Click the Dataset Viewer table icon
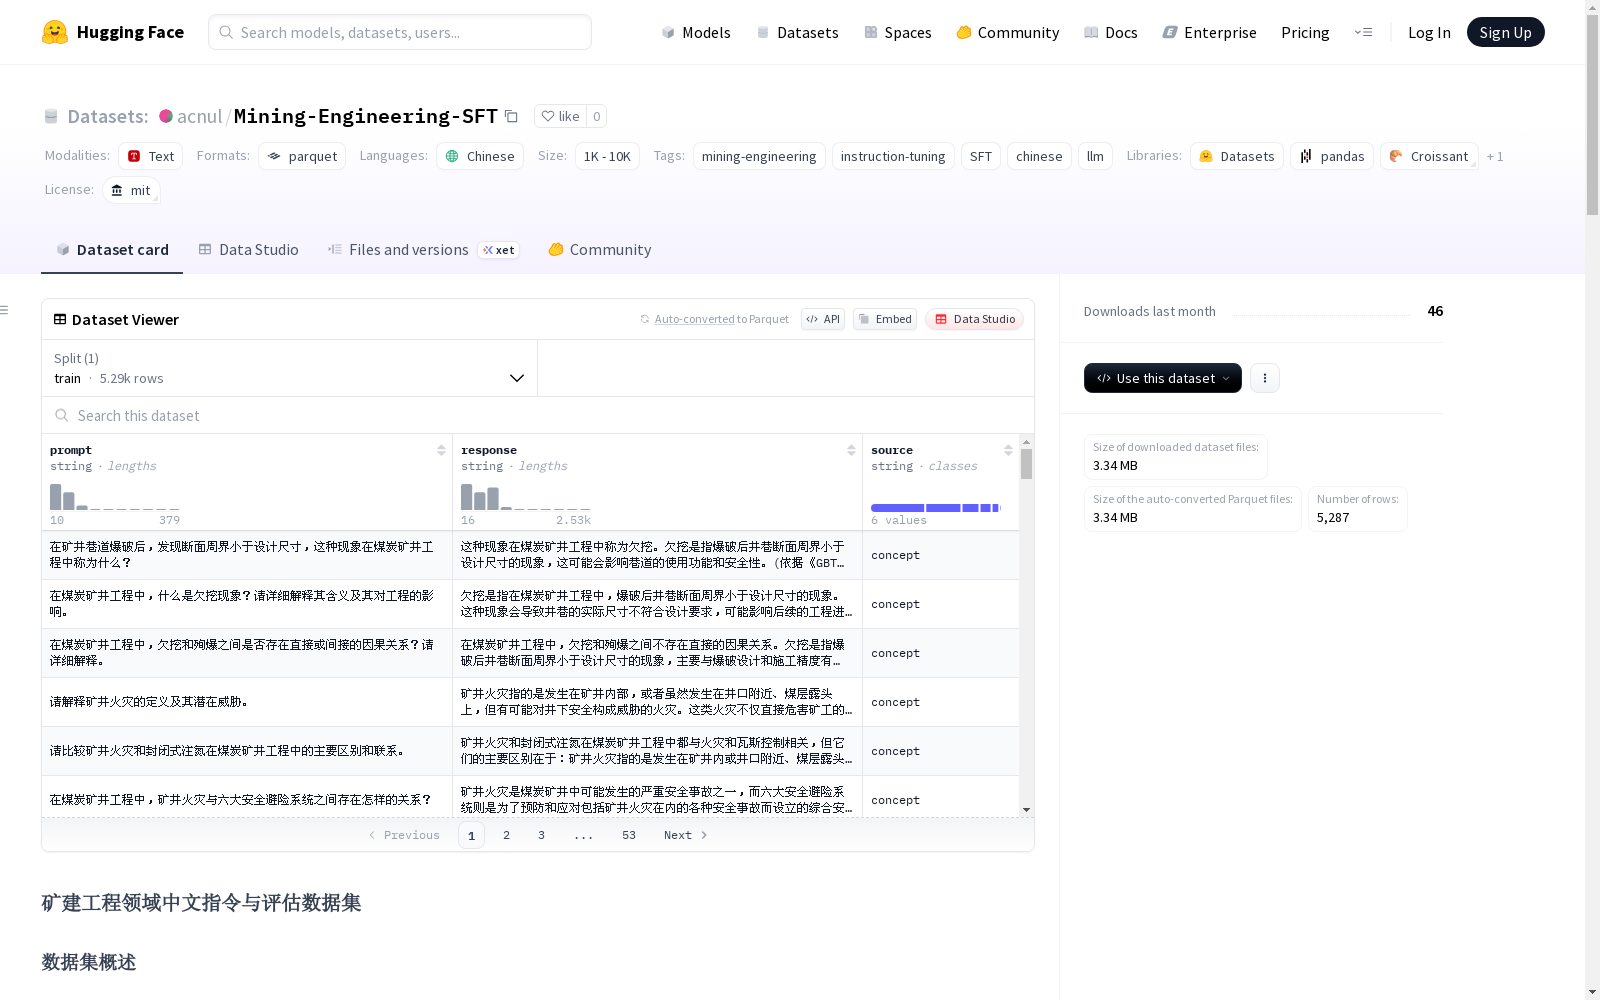This screenshot has width=1600, height=1000. [60, 319]
